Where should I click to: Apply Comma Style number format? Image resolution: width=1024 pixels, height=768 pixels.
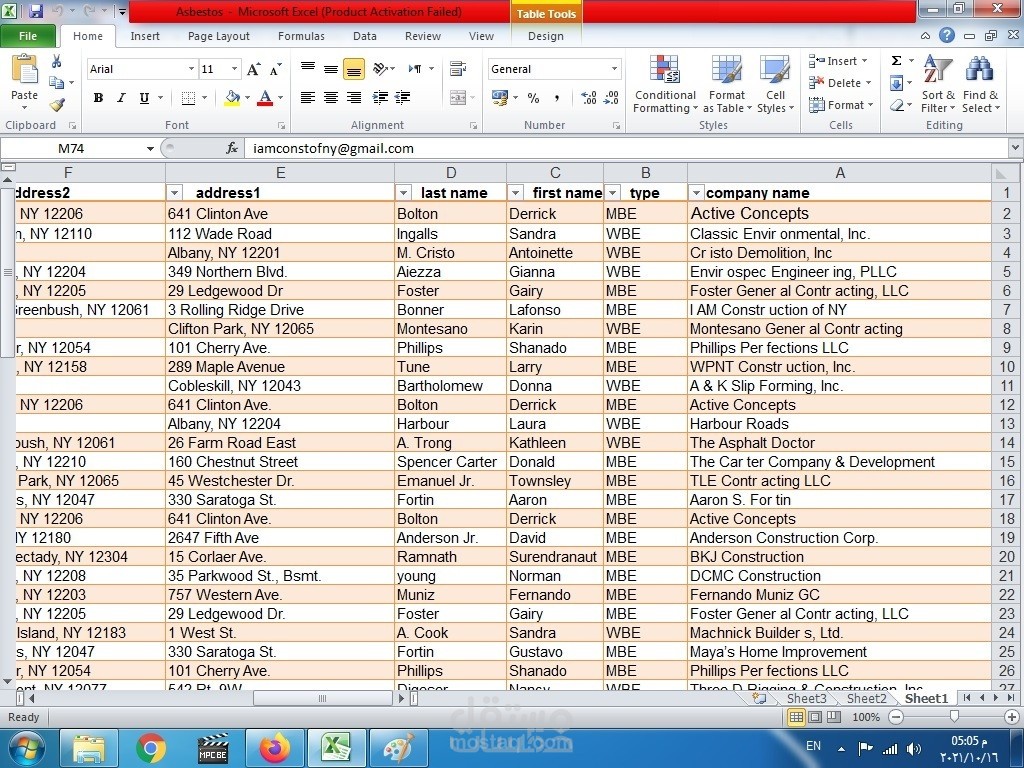(x=556, y=98)
